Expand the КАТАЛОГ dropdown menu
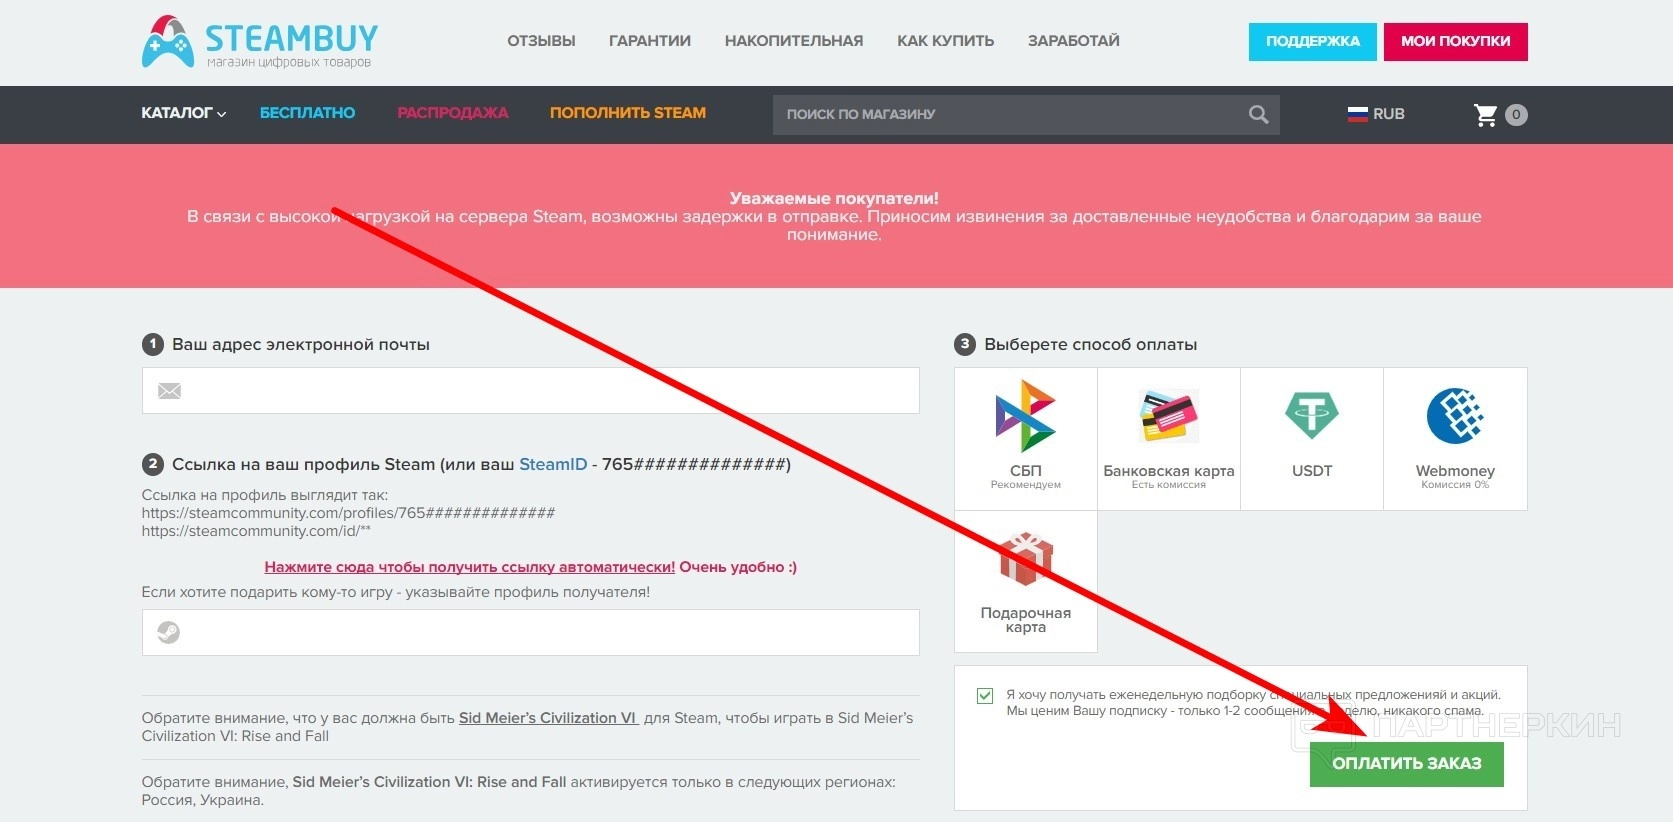 184,113
